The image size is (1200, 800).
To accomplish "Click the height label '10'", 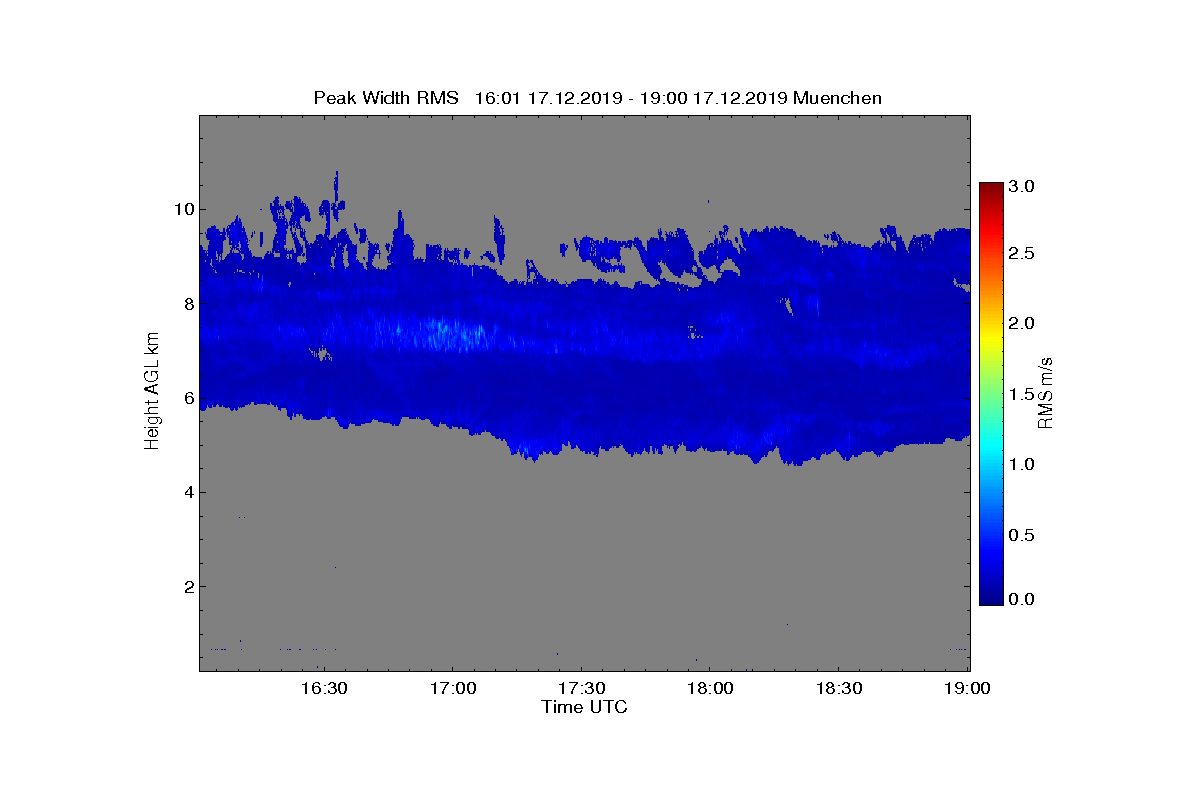I will click(x=184, y=209).
